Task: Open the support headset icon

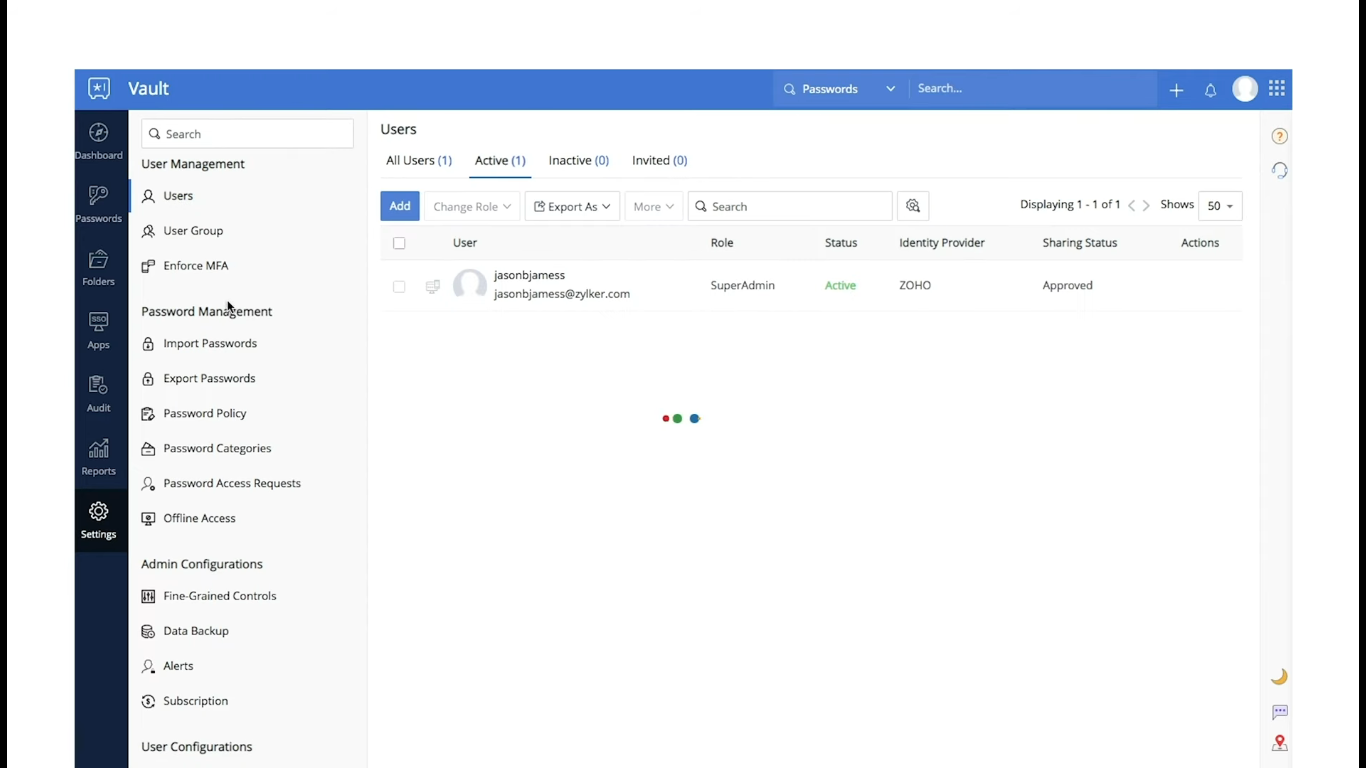Action: (x=1279, y=170)
